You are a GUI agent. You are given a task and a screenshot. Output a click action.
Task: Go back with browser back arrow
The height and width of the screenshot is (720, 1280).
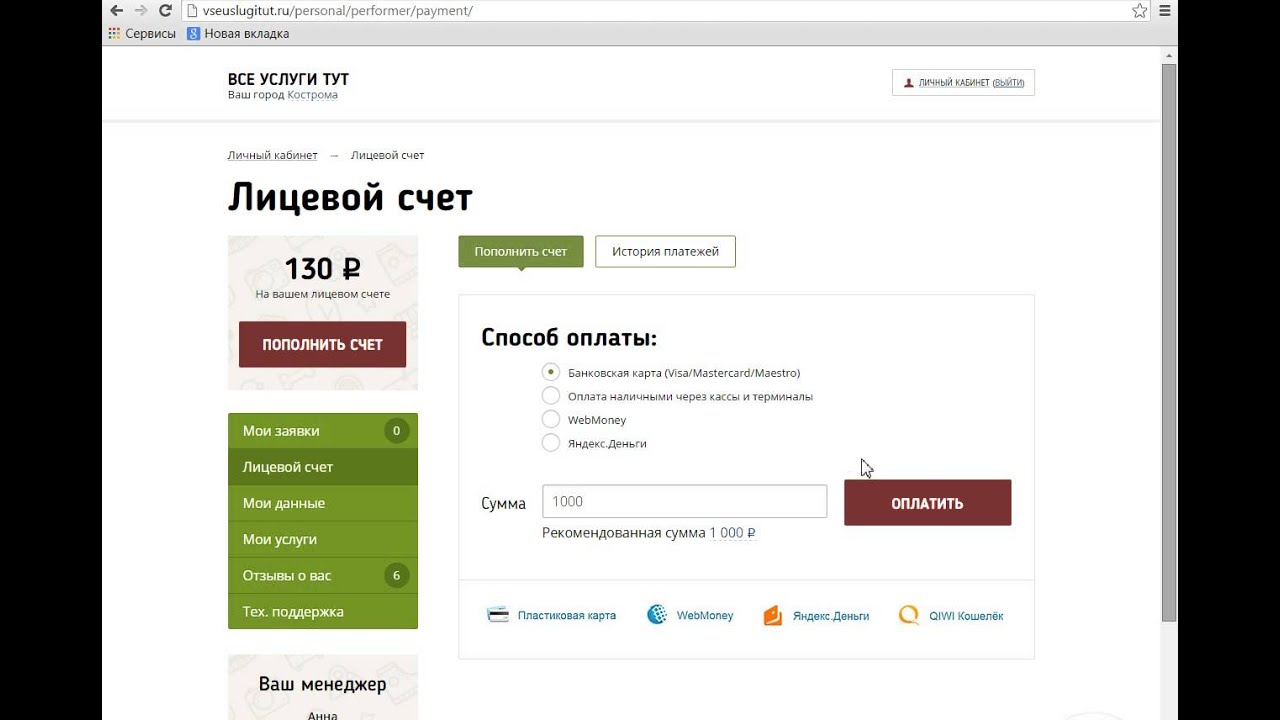(116, 11)
